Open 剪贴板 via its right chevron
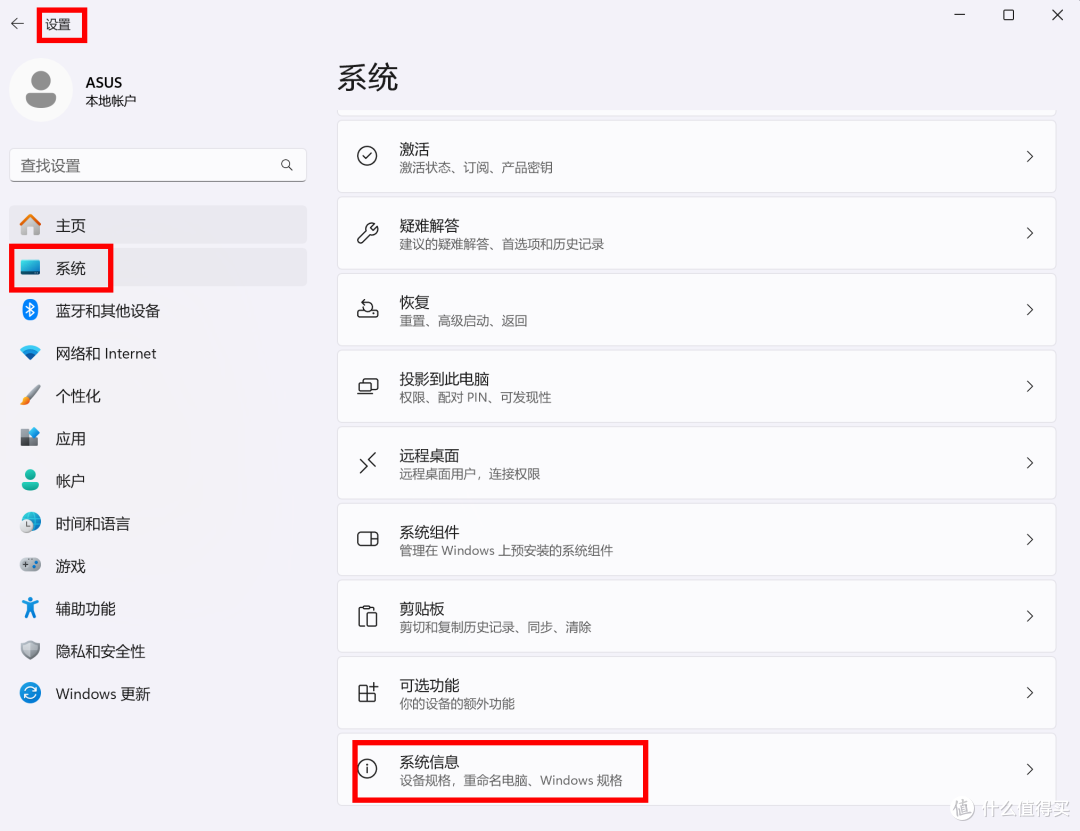The image size is (1080, 831). coord(1030,616)
